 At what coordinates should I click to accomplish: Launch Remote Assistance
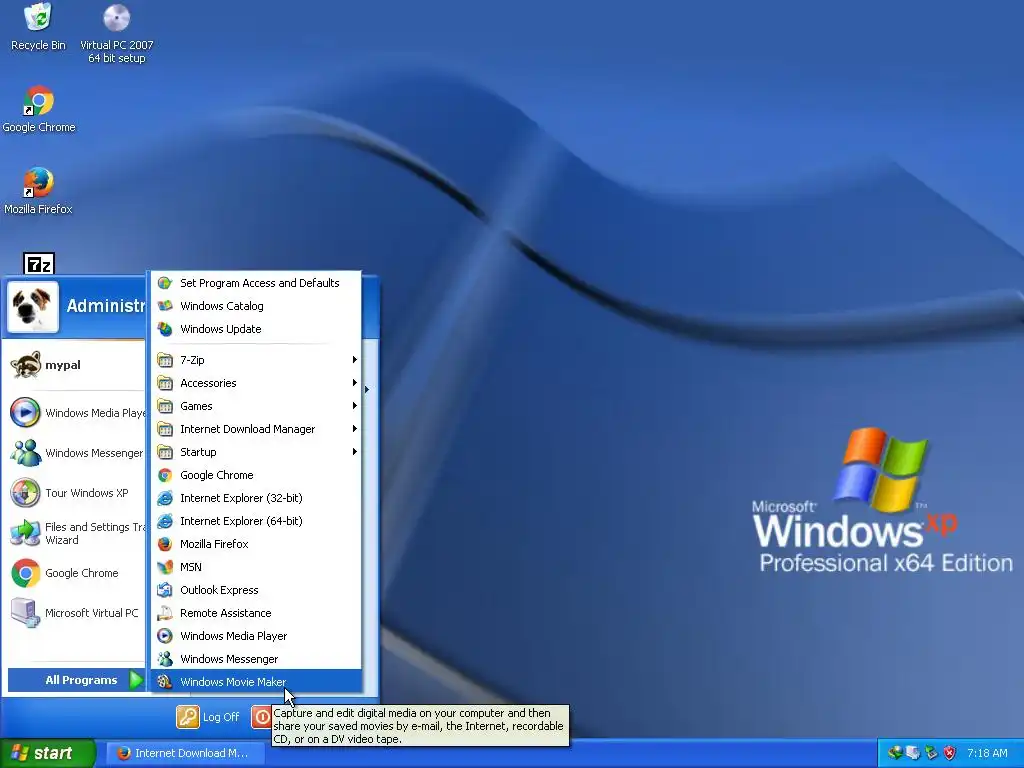pos(256,613)
